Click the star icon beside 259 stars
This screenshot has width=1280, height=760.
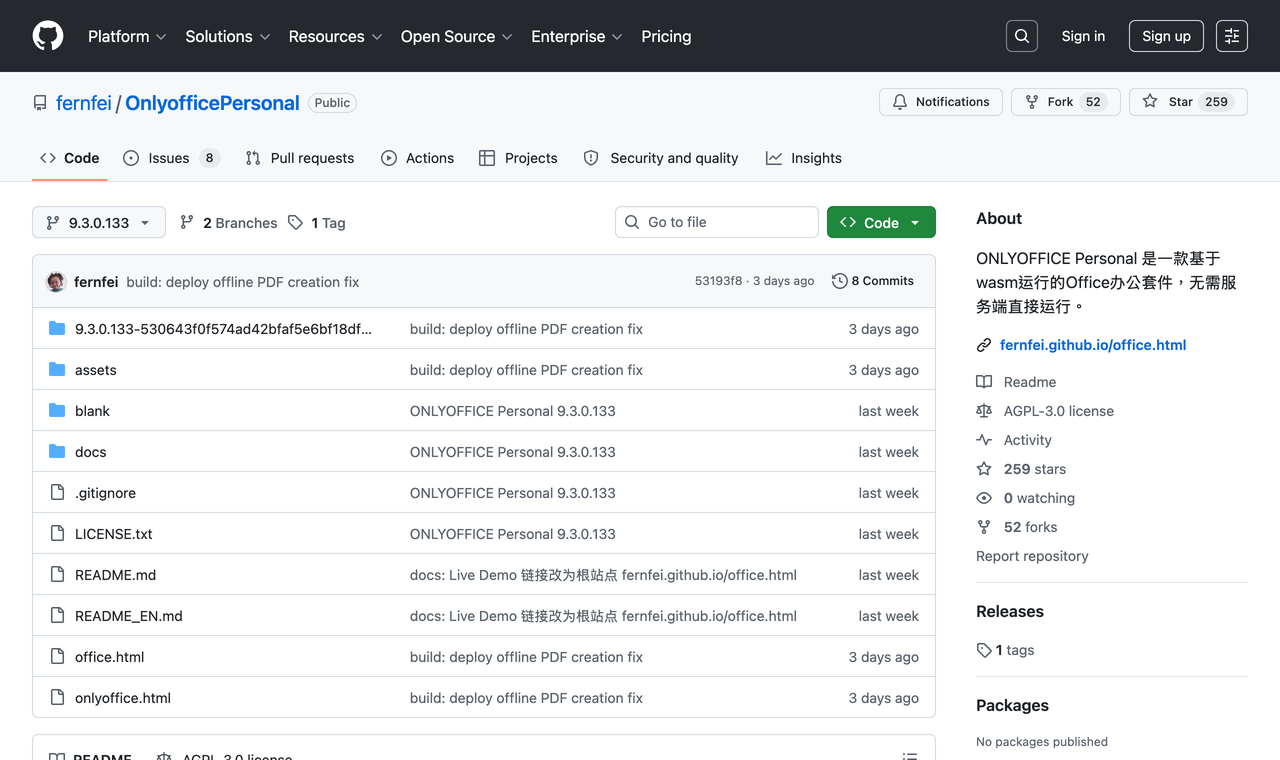pyautogui.click(x=984, y=469)
